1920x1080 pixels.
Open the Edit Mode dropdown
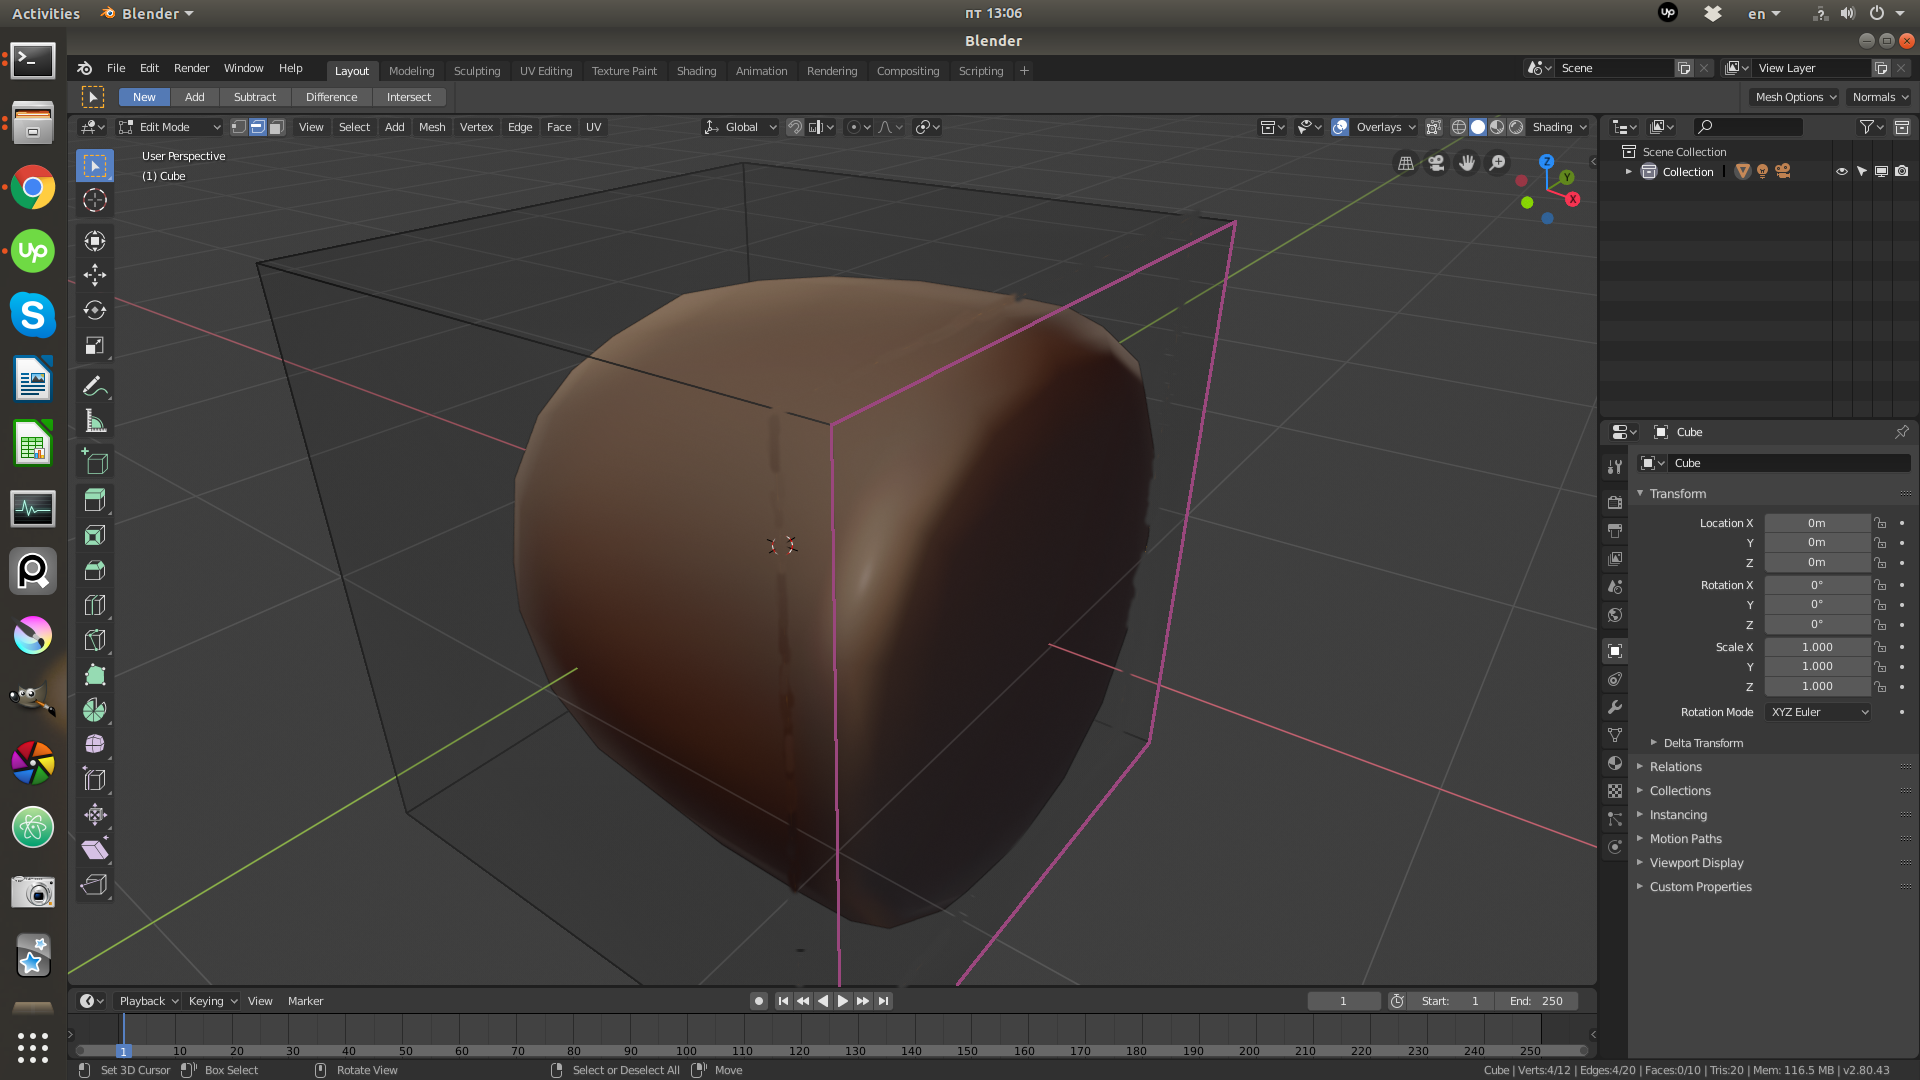pyautogui.click(x=169, y=127)
